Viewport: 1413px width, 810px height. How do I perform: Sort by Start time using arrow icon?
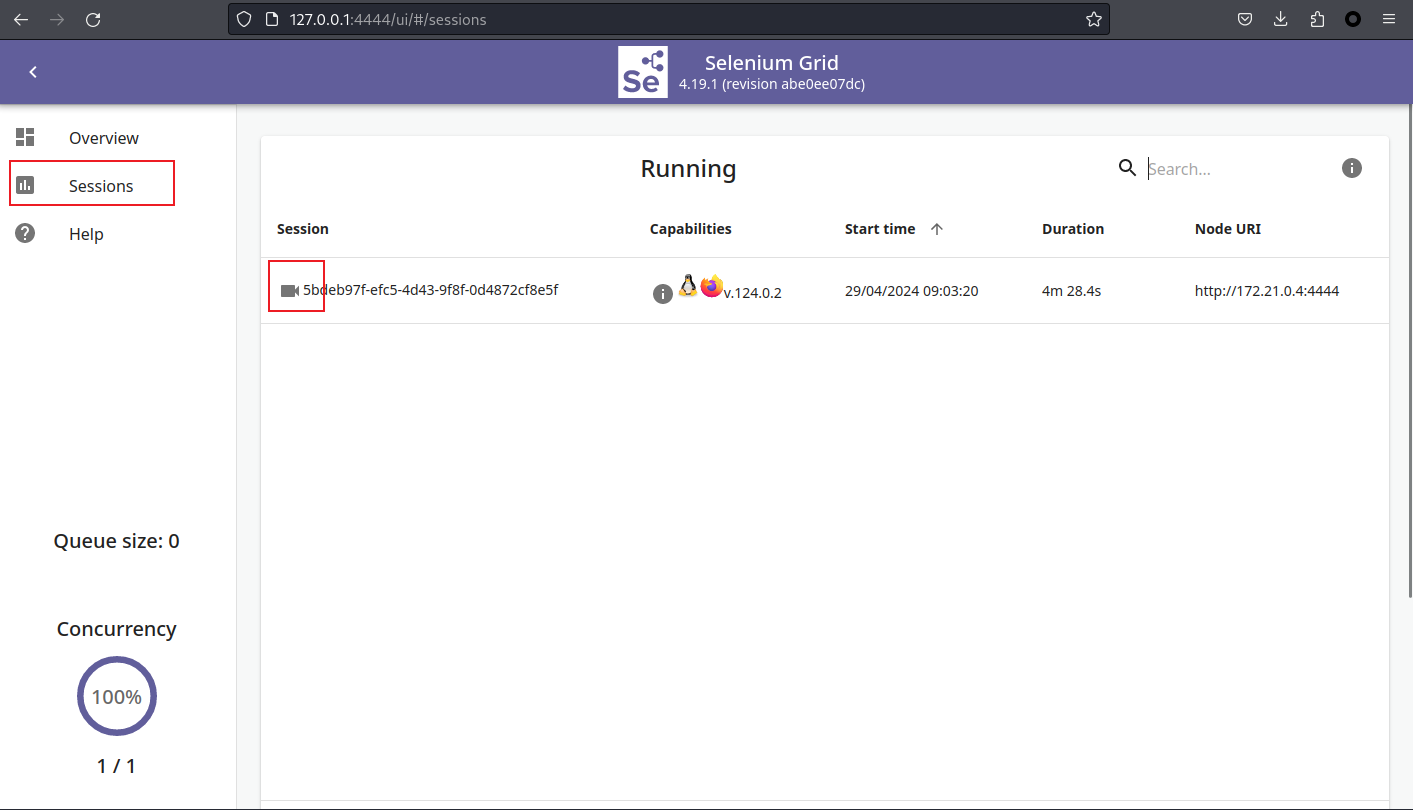click(x=937, y=229)
